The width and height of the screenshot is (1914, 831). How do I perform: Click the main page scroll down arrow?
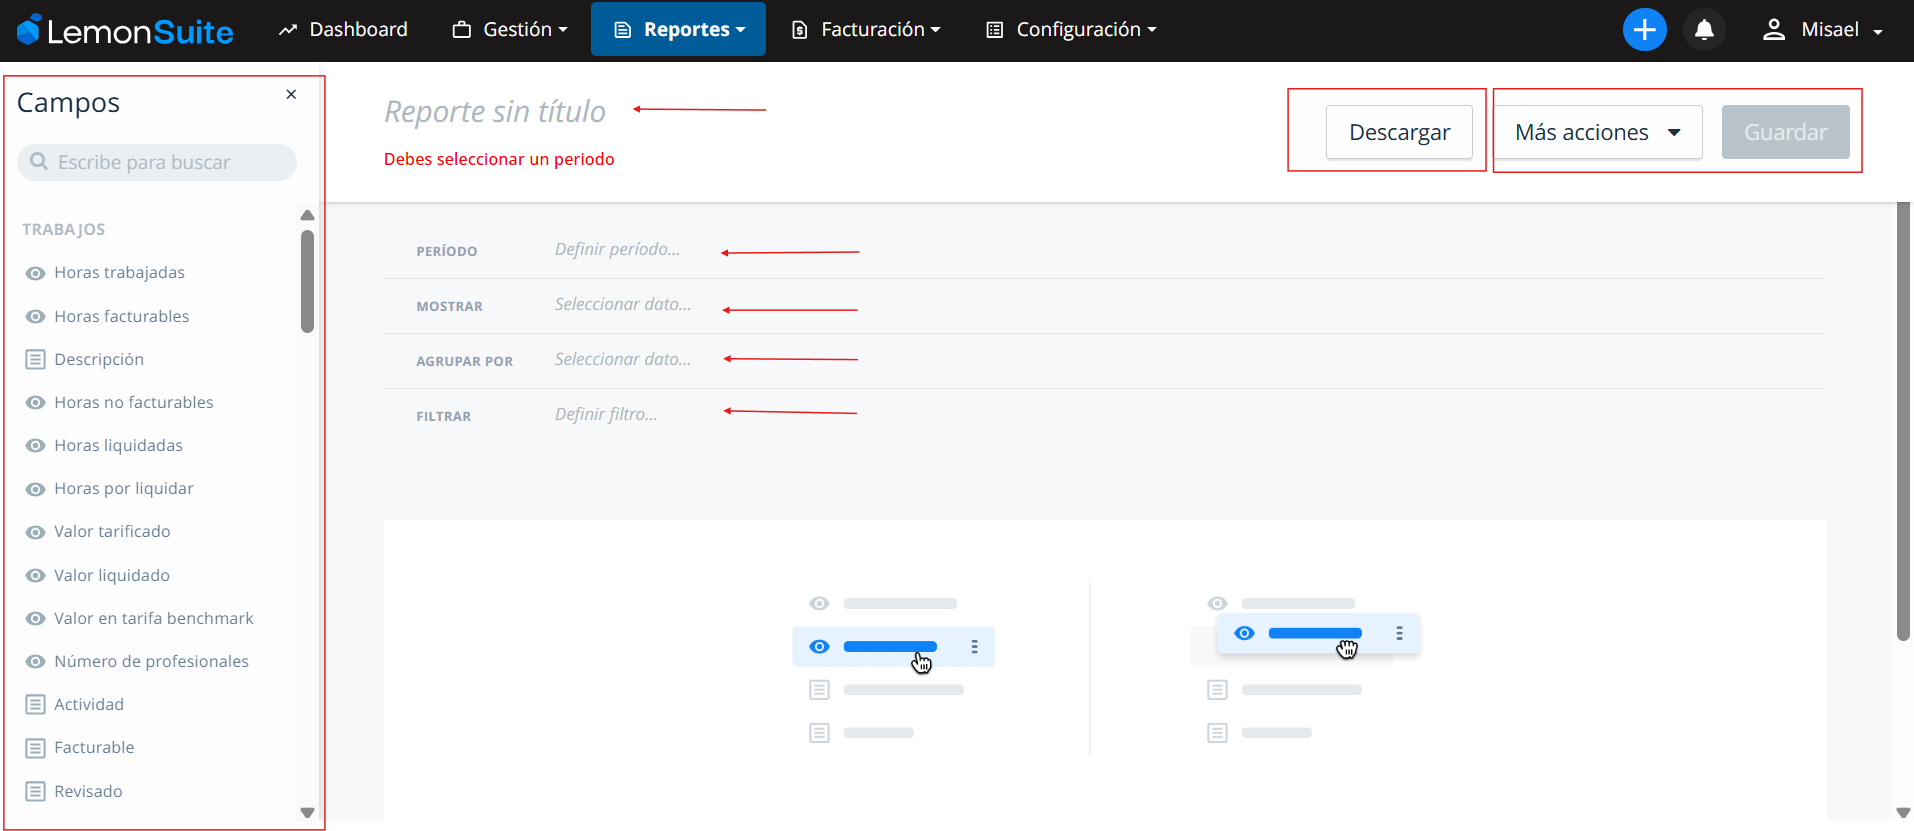click(1903, 813)
